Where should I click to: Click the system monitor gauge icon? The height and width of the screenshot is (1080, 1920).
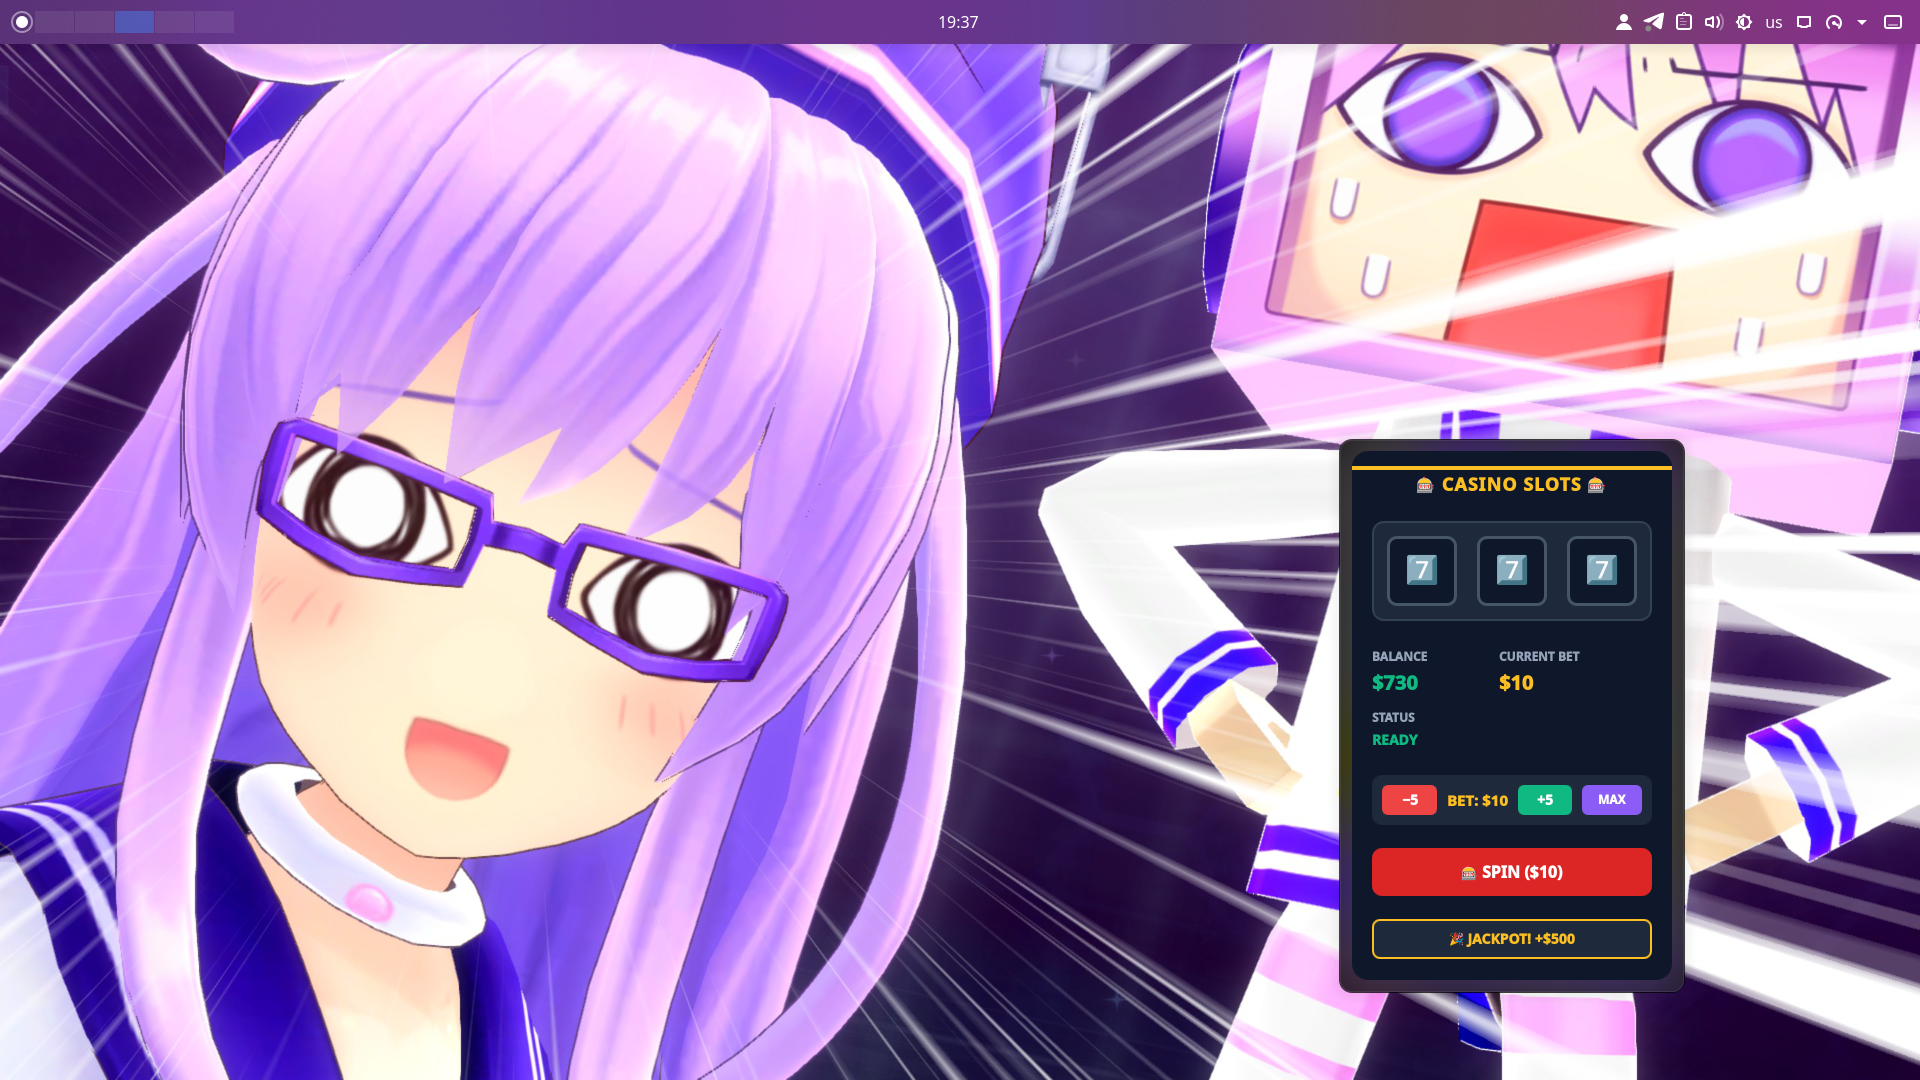(1834, 22)
